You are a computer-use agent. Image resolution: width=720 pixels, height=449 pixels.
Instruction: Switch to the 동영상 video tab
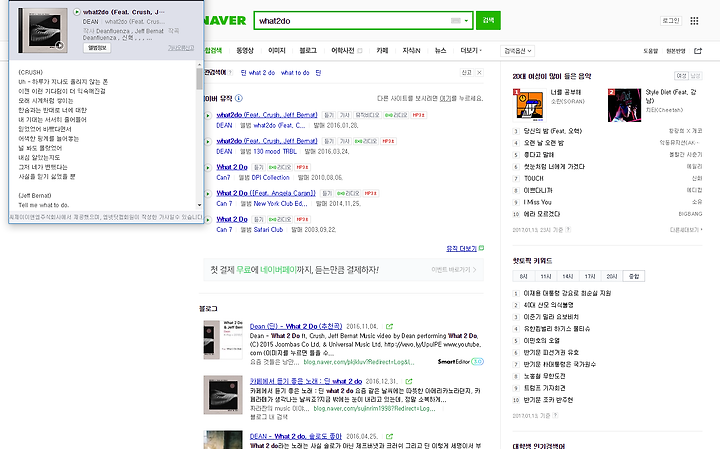245,51
